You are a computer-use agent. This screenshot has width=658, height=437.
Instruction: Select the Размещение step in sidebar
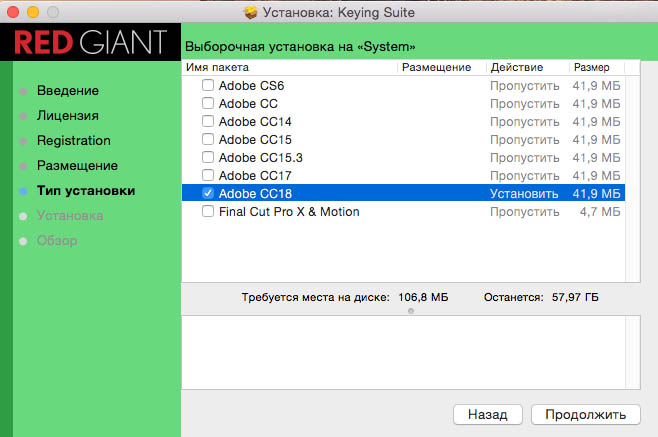(77, 165)
